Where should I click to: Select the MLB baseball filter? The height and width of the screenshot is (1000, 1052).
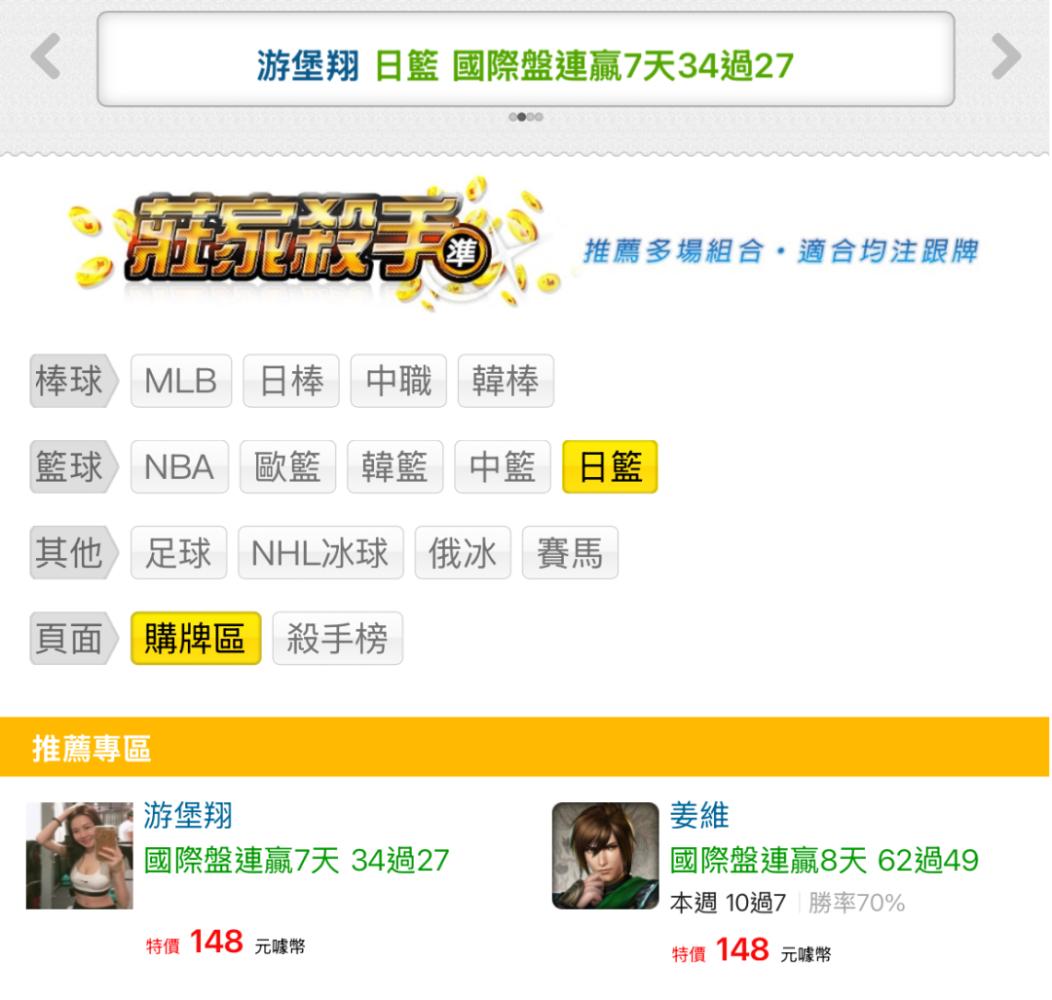(x=181, y=381)
